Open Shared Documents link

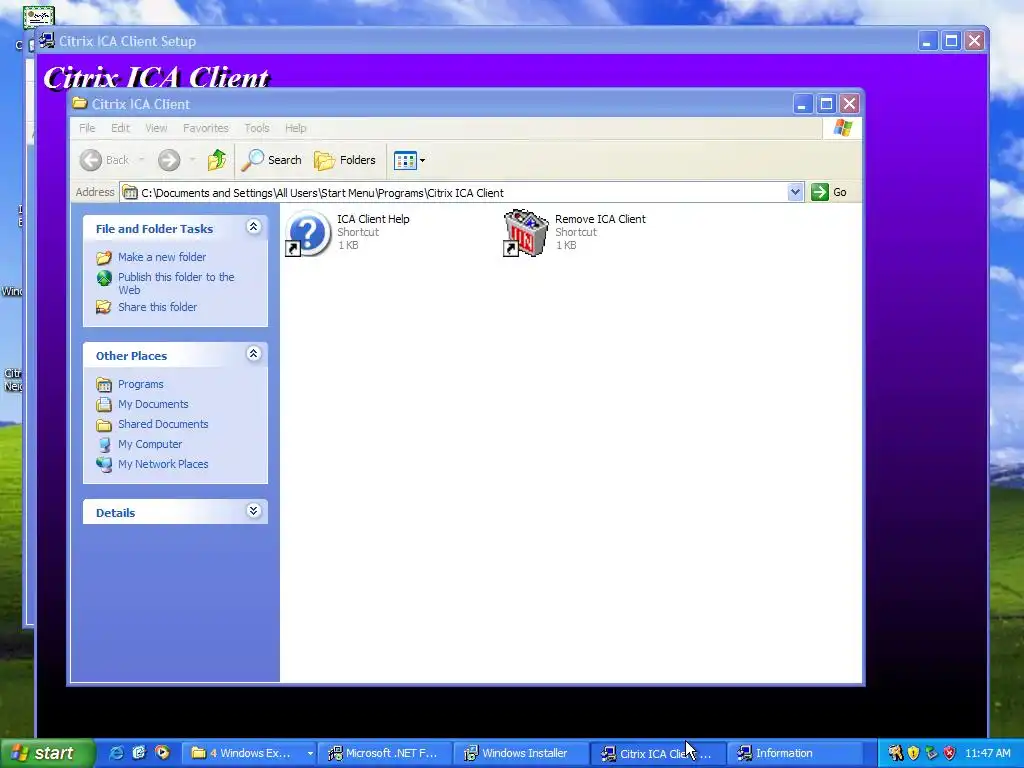163,424
